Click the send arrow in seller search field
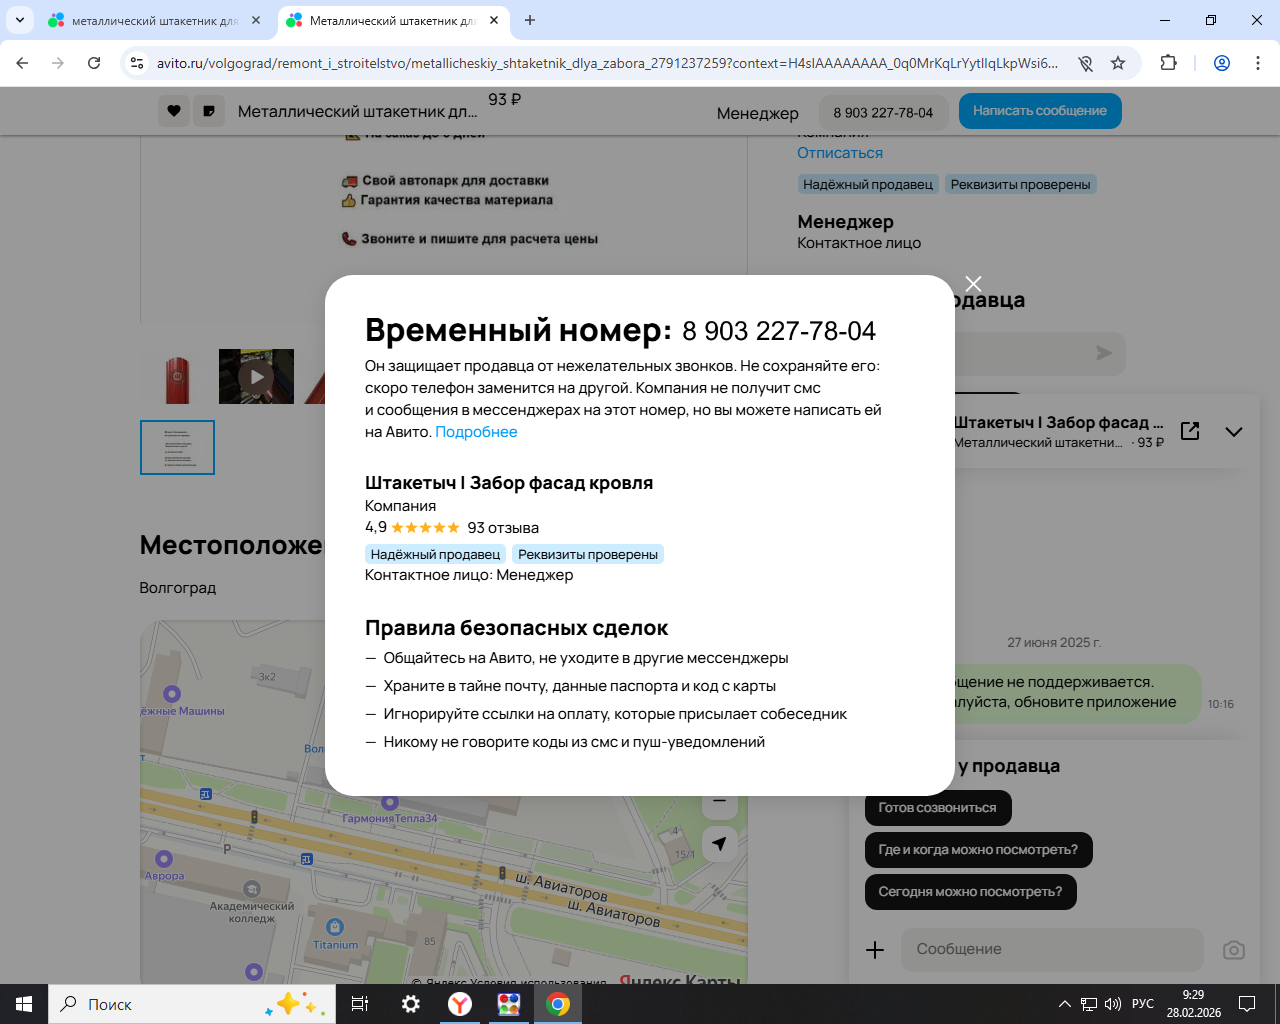The width and height of the screenshot is (1280, 1024). coord(1104,353)
